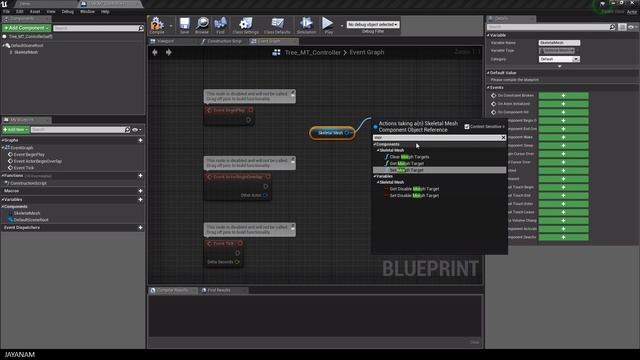Click the Simulation toolbar icon
Screen dimensions: 640x360
click(306, 25)
